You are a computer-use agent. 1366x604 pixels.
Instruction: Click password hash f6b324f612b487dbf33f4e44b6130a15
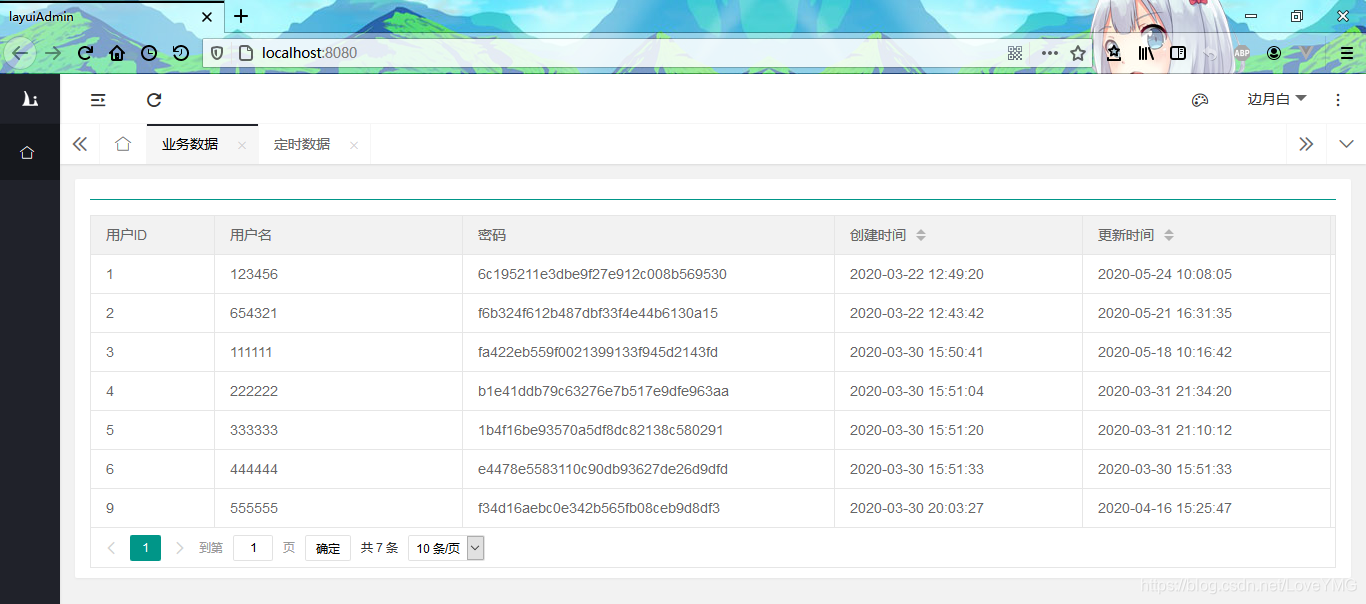(598, 313)
